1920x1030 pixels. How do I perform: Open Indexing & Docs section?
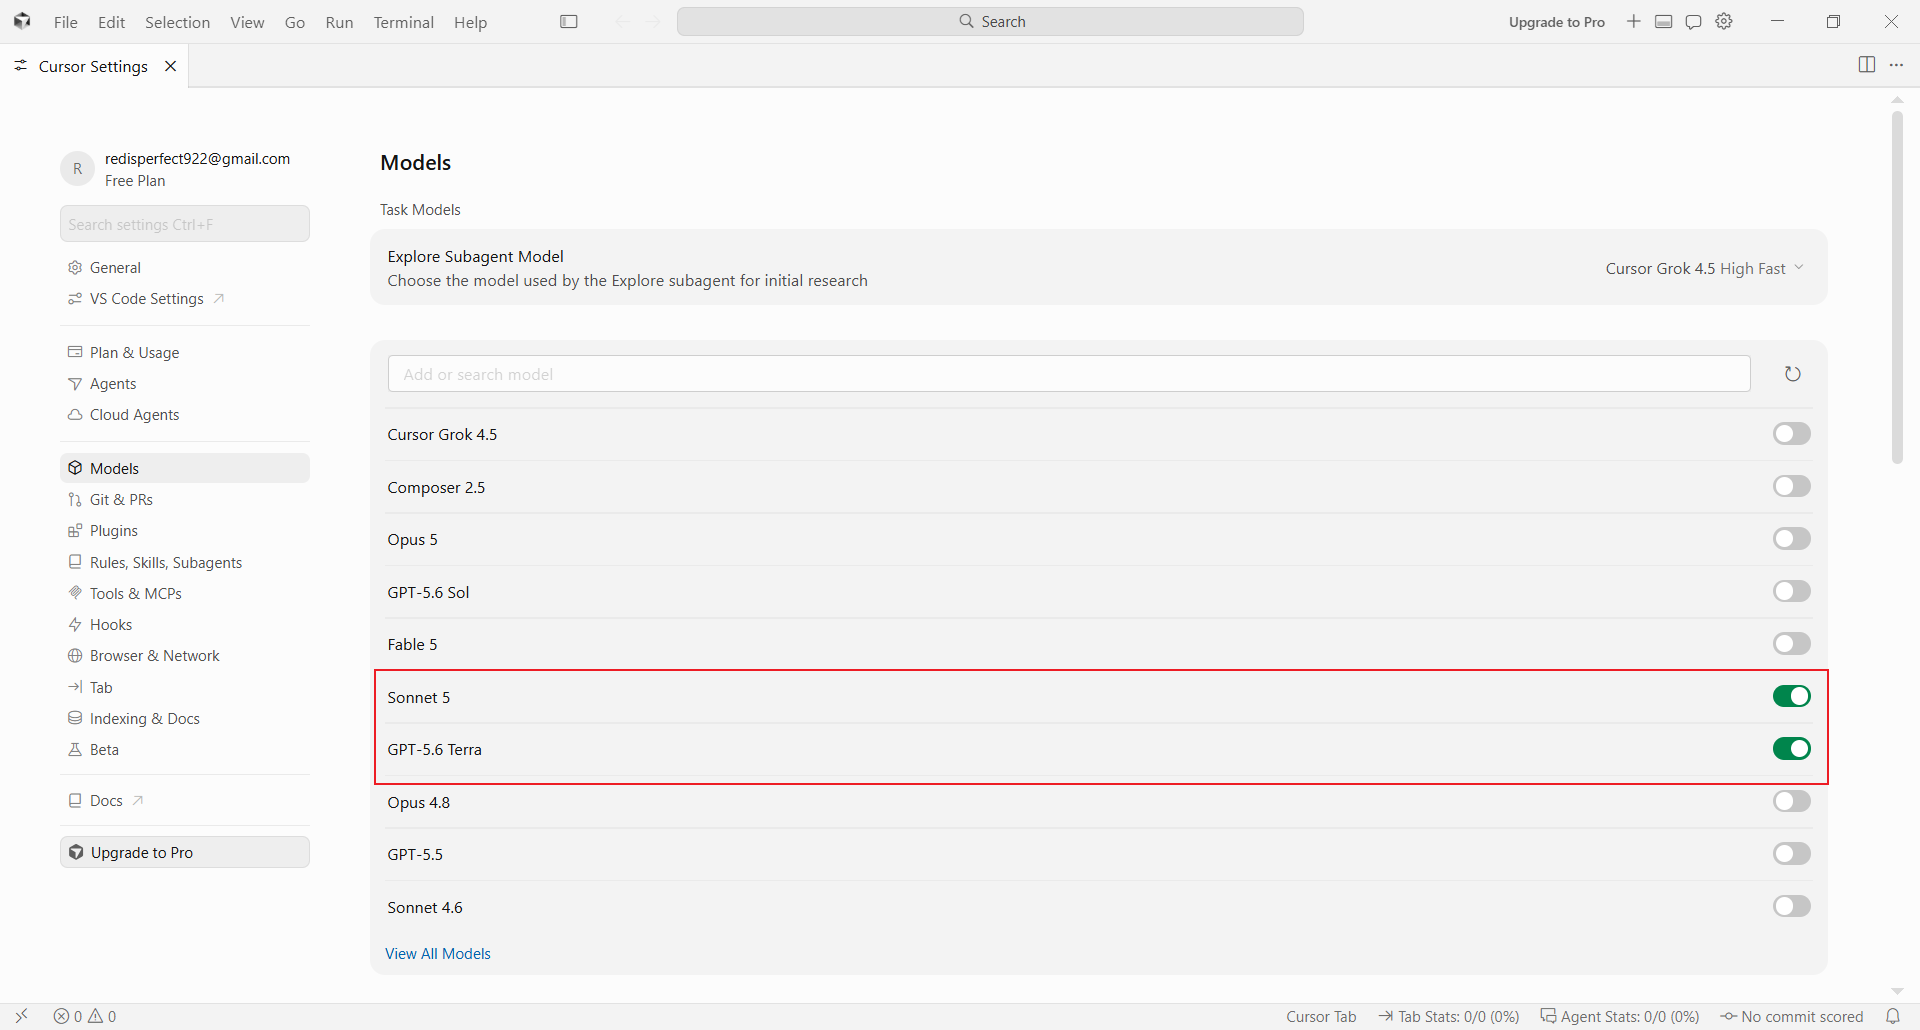point(185,719)
